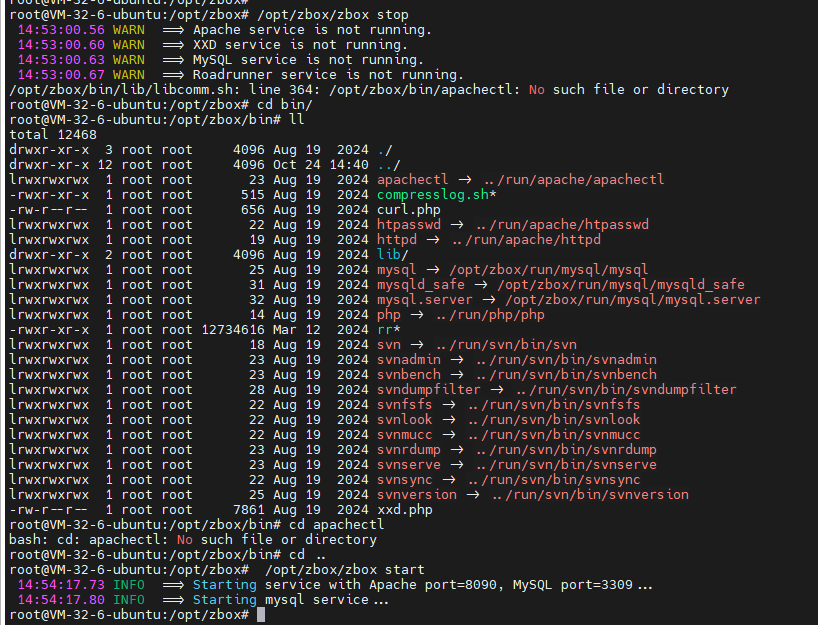Click the 'php' symlink name
Viewport: 818px width, 625px height.
(389, 315)
